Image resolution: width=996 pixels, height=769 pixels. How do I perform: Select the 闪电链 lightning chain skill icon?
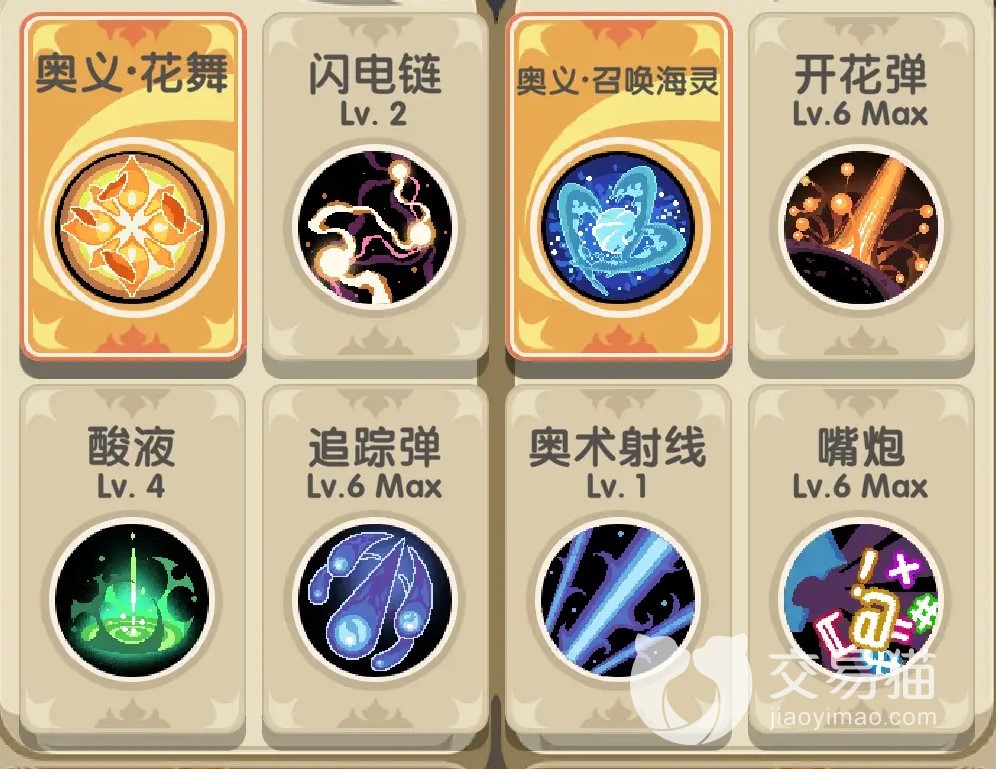click(375, 225)
